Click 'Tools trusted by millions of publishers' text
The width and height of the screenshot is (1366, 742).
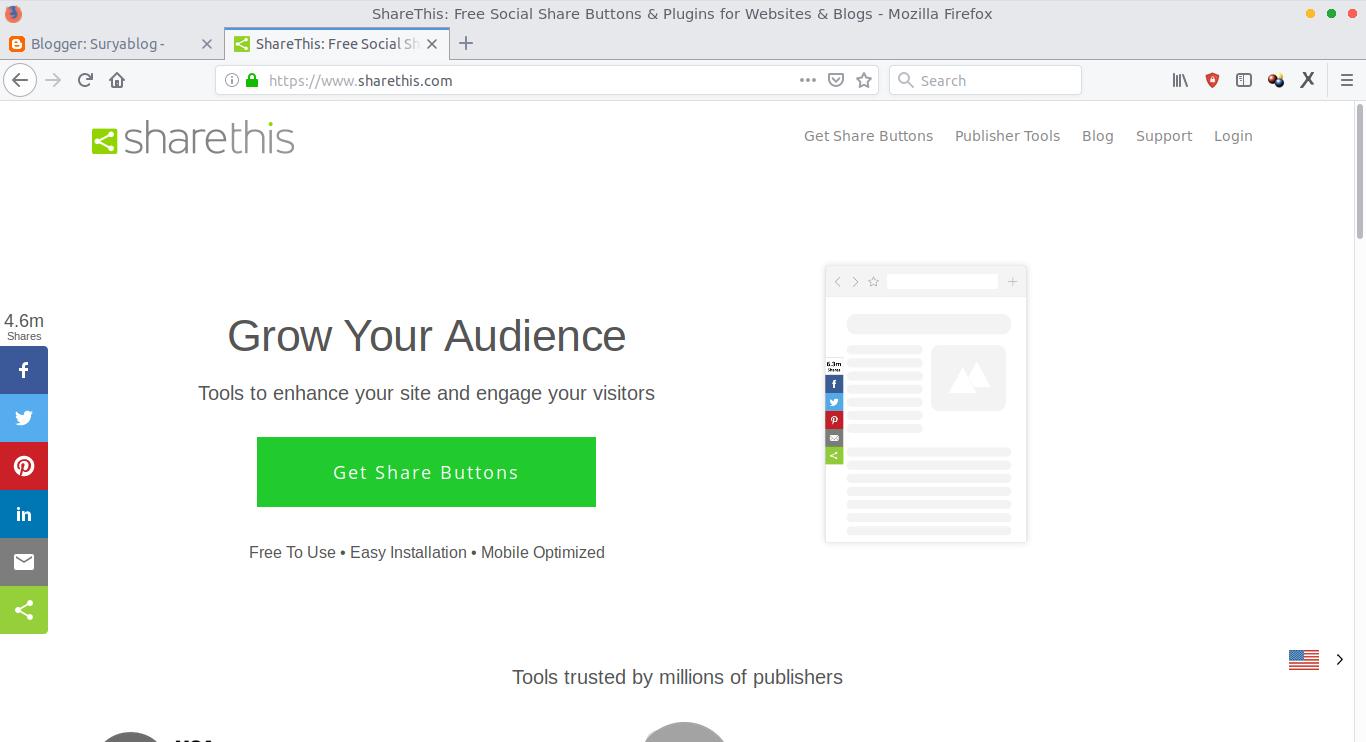tap(677, 677)
